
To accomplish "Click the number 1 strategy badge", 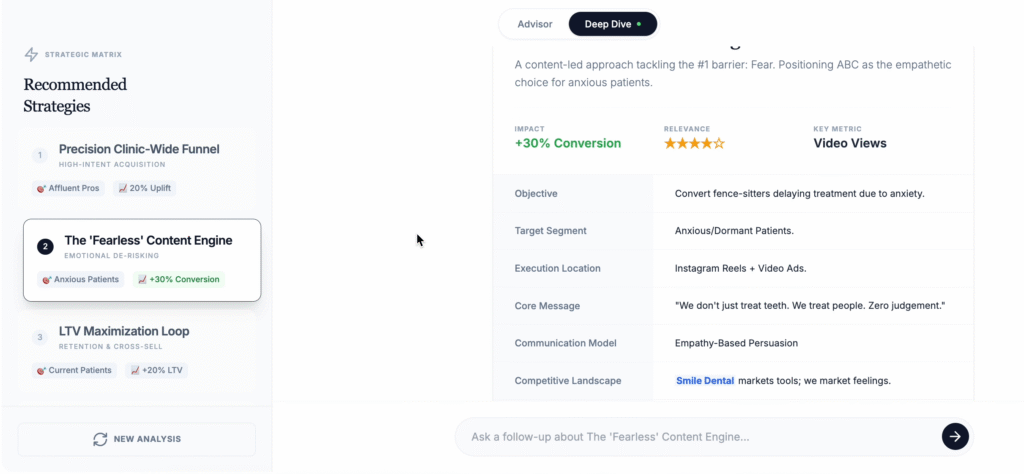I will click(40, 155).
